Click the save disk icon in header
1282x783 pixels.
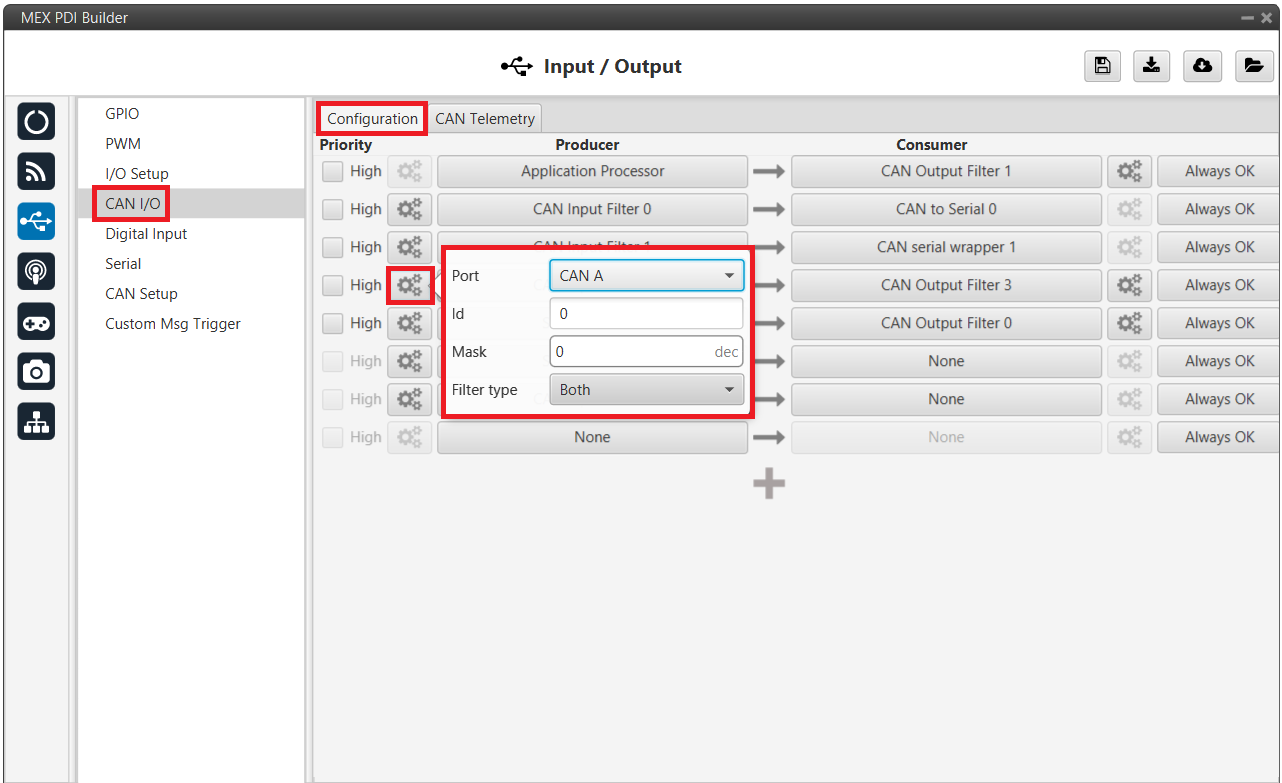pos(1102,66)
